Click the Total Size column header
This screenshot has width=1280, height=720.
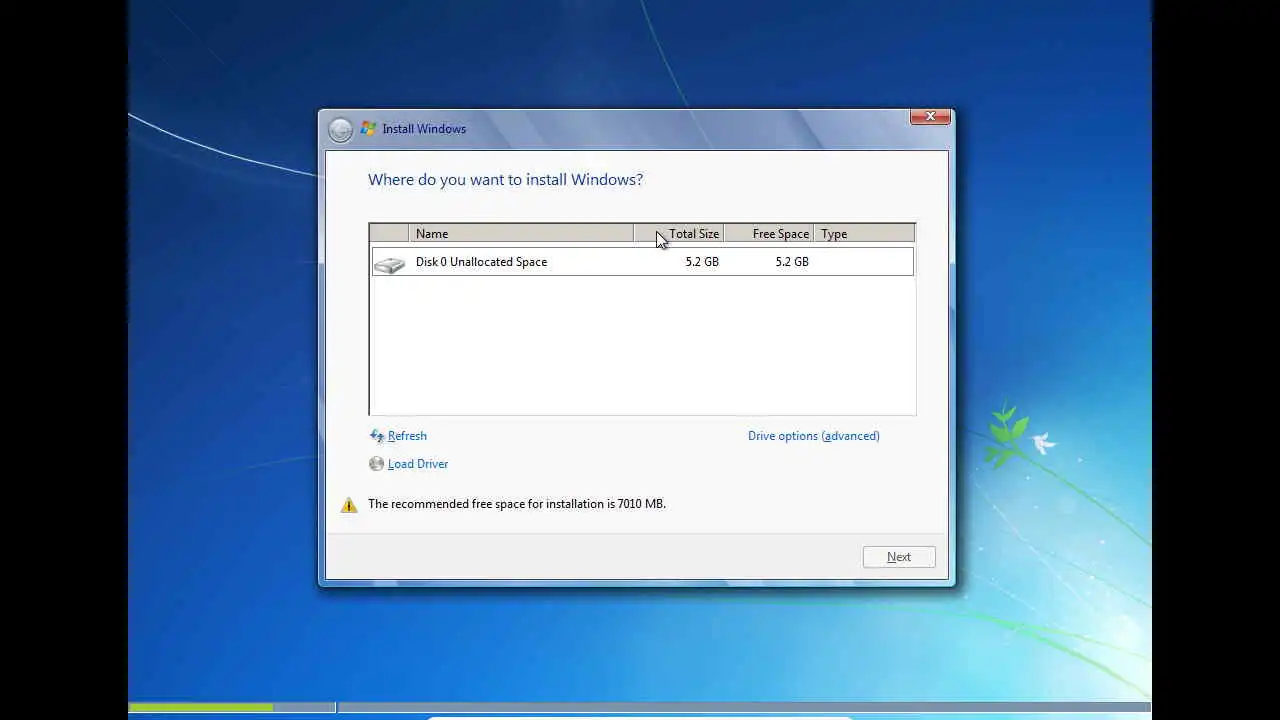click(x=679, y=234)
